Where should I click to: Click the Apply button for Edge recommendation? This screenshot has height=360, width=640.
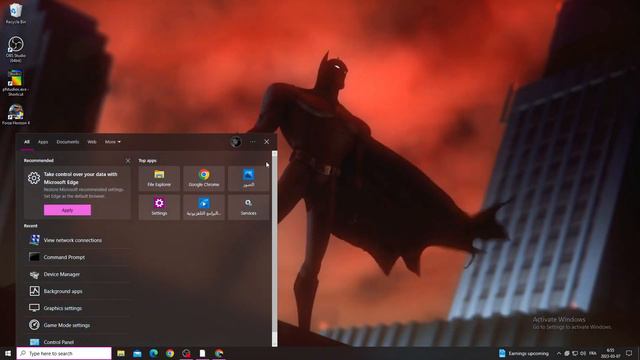pos(67,210)
